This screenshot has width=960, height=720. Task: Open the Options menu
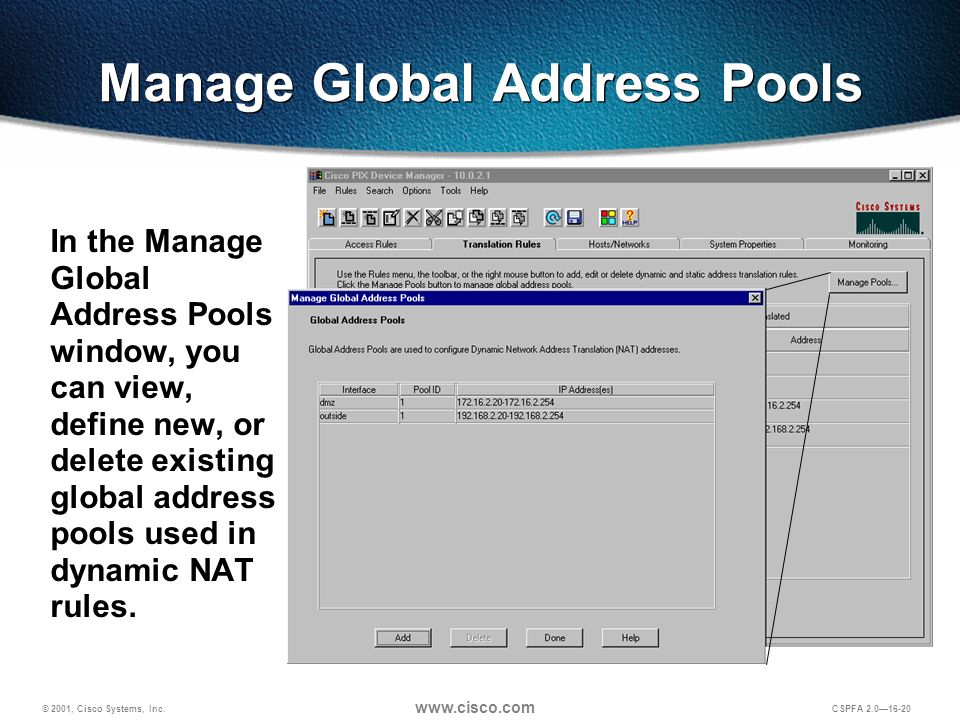point(416,191)
